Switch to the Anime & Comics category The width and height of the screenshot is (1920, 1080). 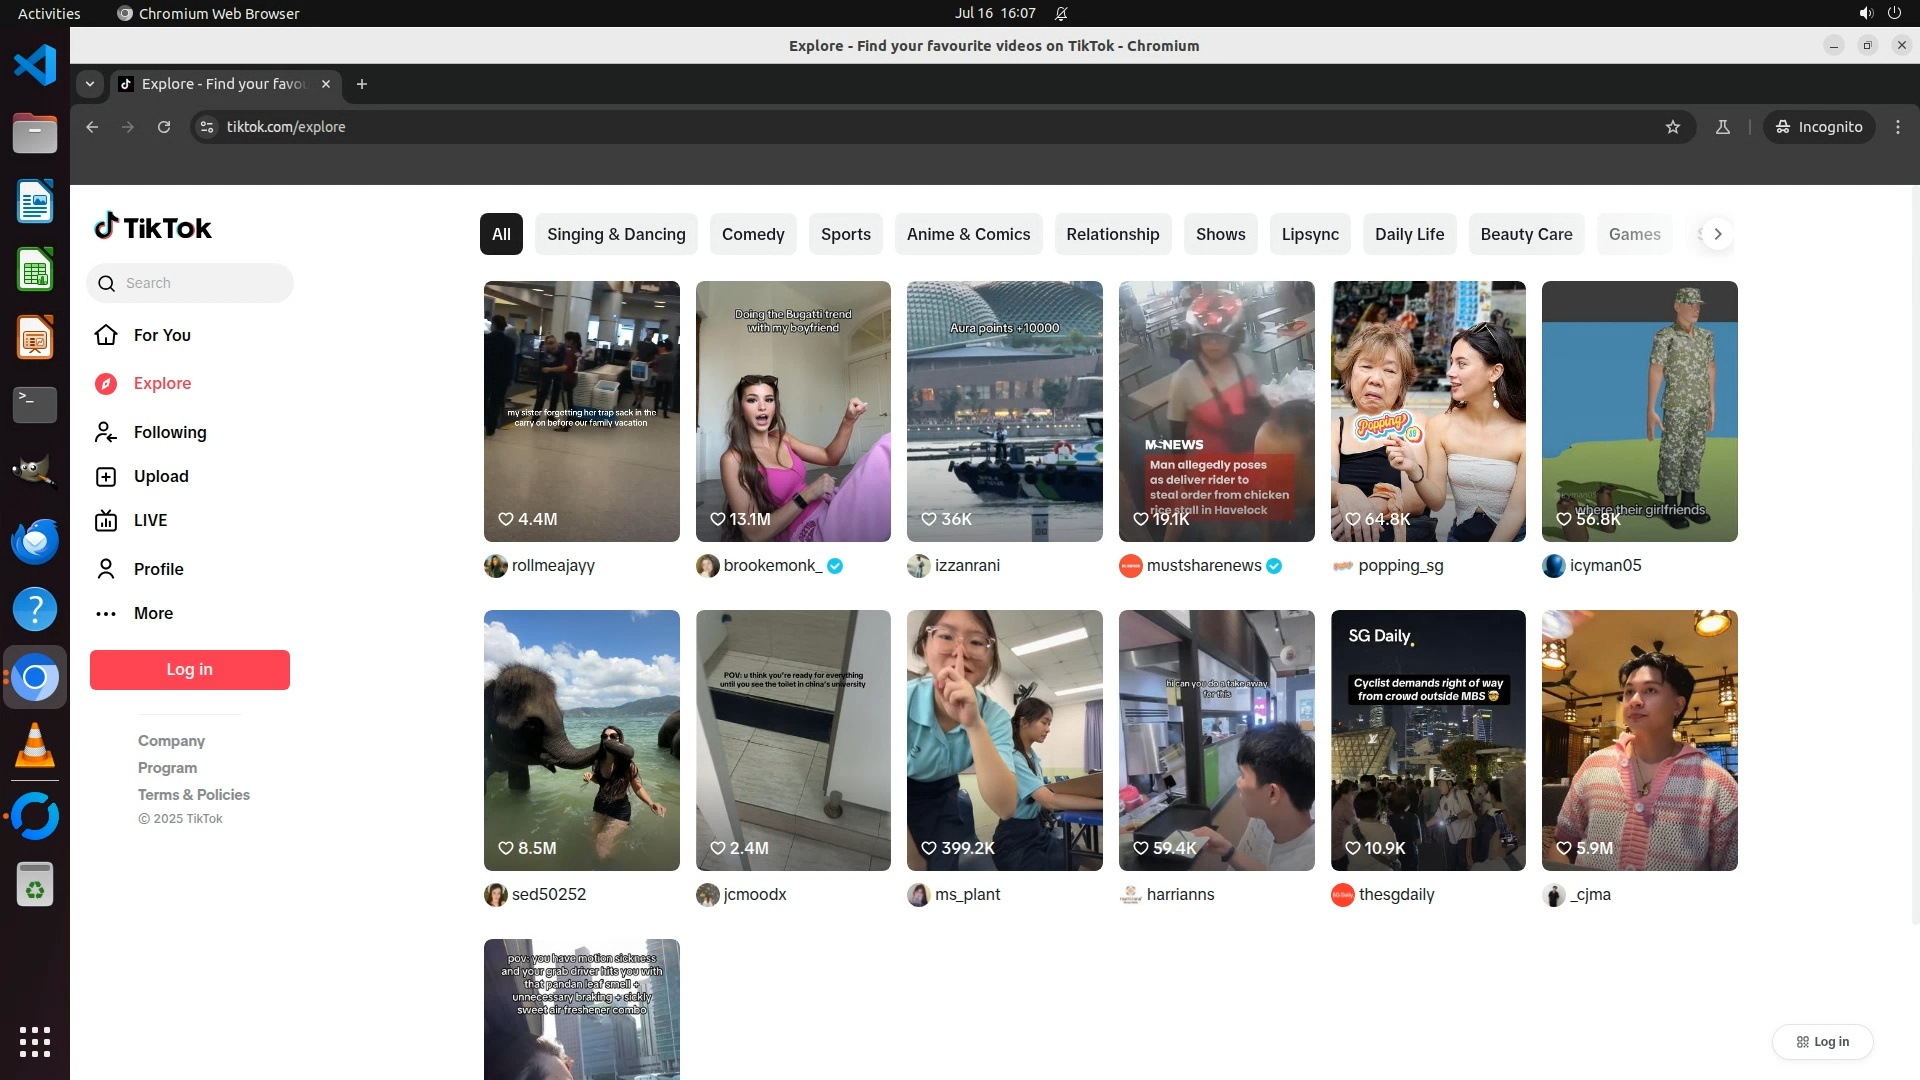tap(968, 234)
